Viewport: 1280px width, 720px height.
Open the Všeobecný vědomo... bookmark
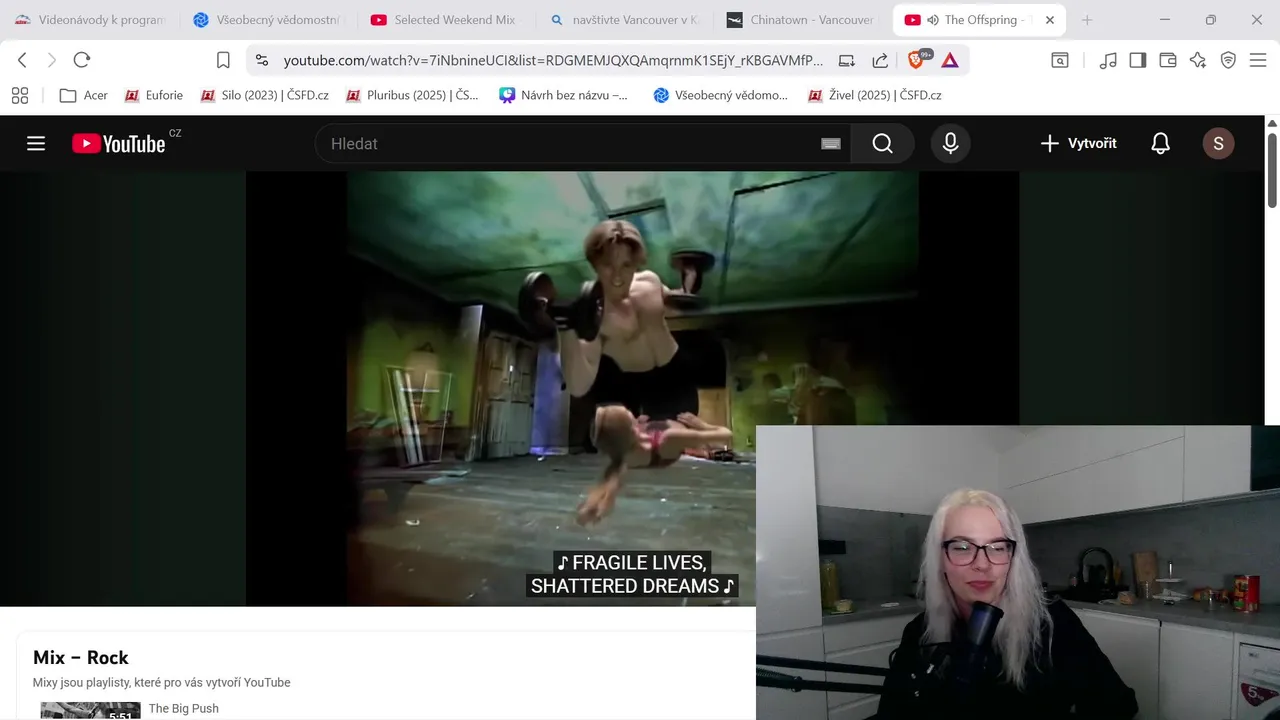pos(721,95)
